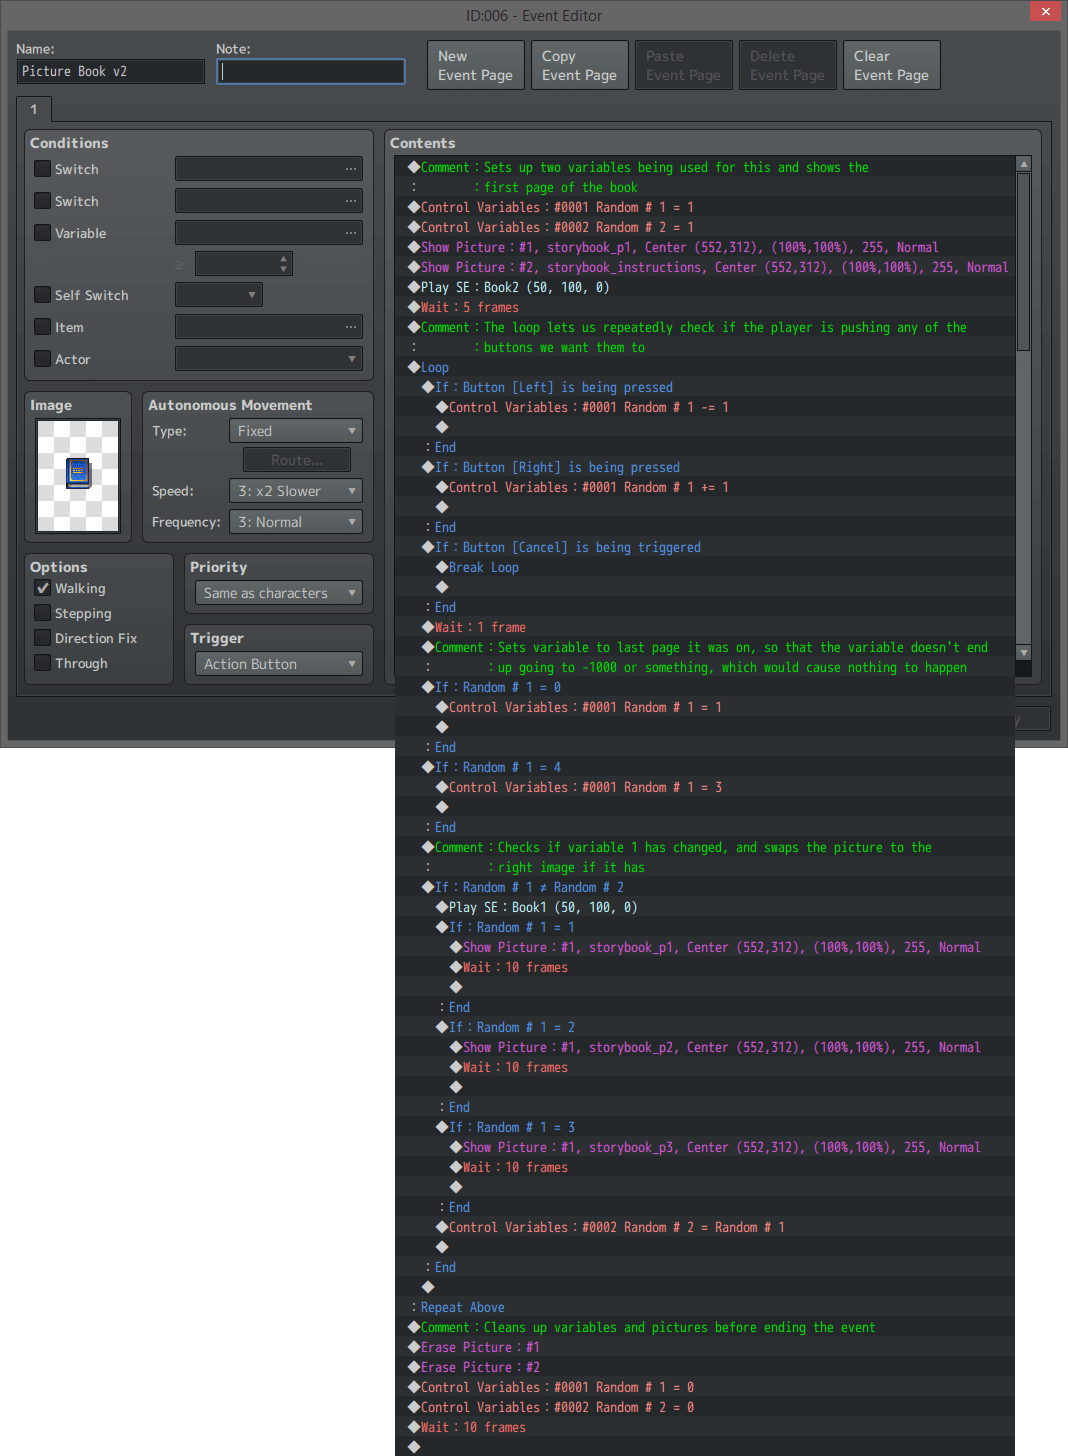Select If Random # 1 = 0 line

click(705, 687)
